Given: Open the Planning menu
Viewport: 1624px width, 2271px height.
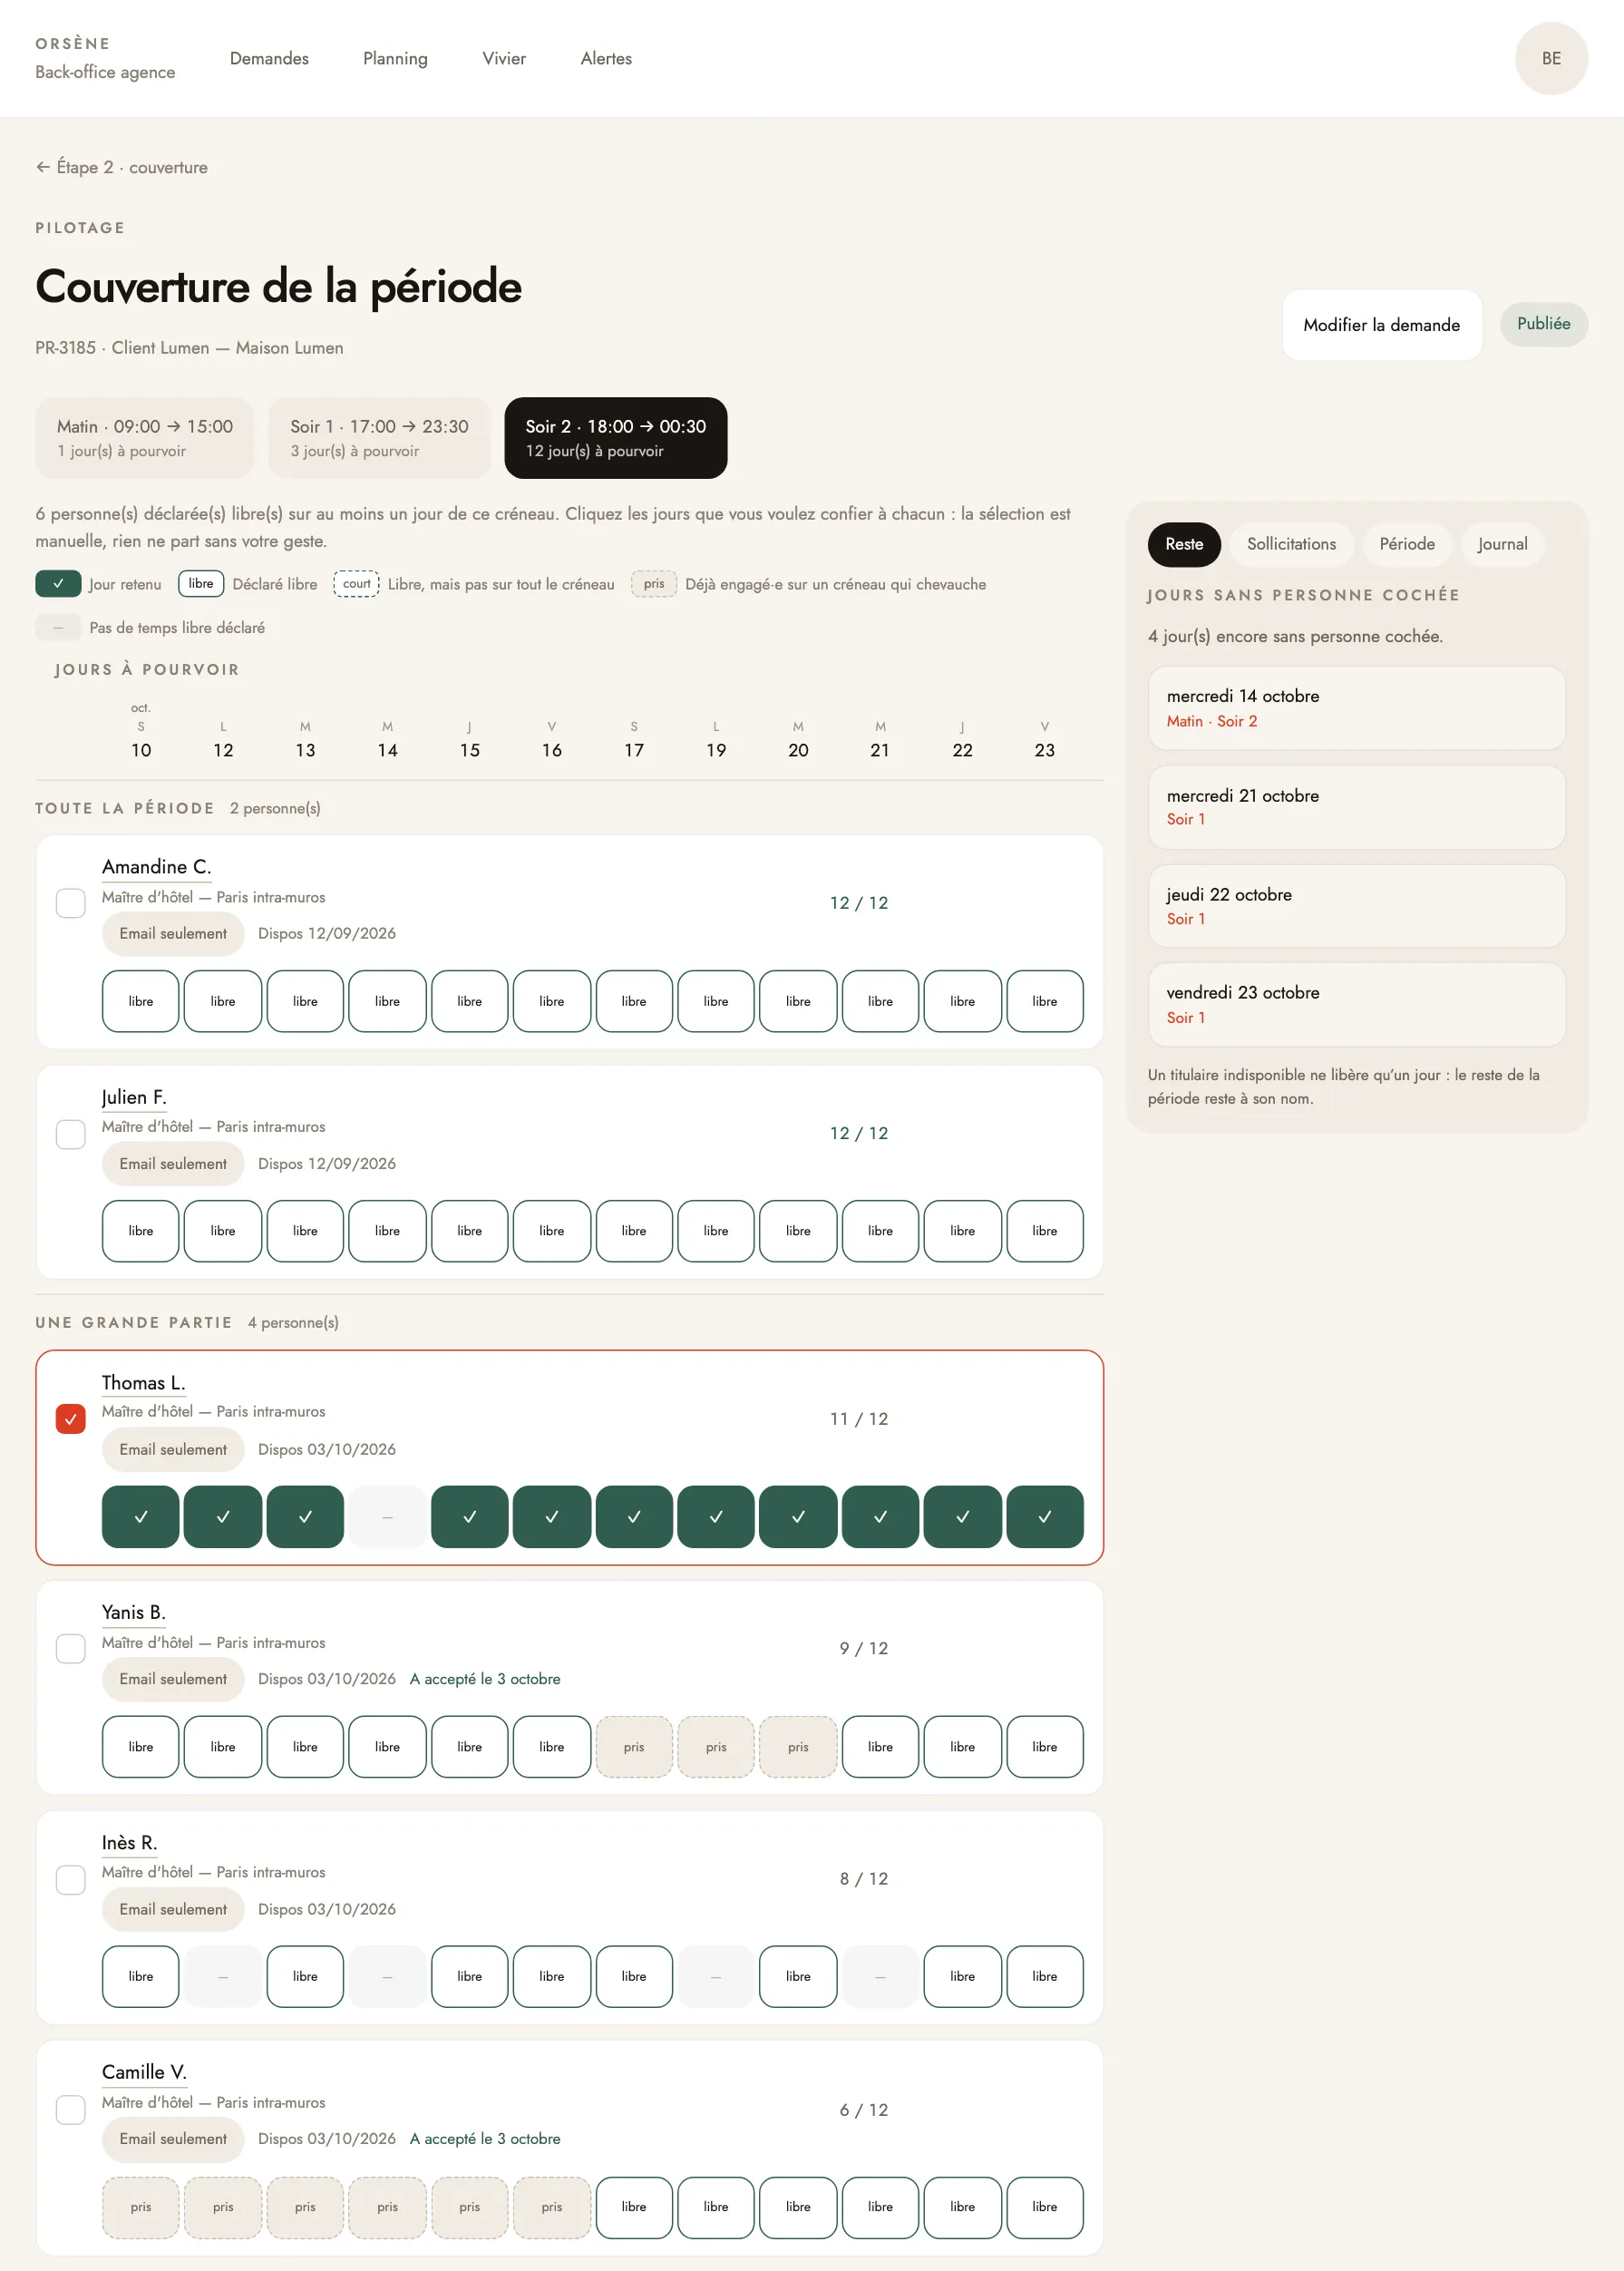Looking at the screenshot, I should [395, 58].
